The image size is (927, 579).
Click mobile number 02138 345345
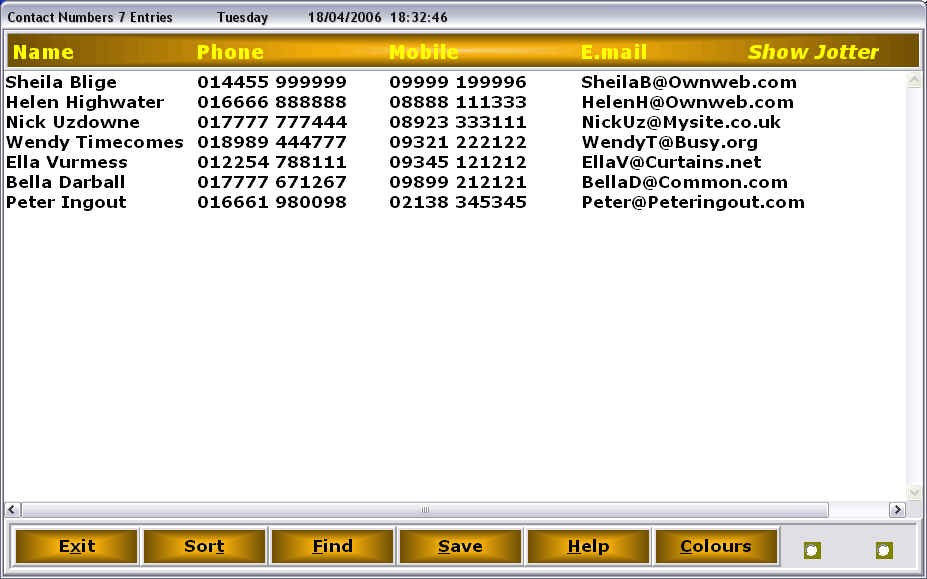pyautogui.click(x=458, y=202)
